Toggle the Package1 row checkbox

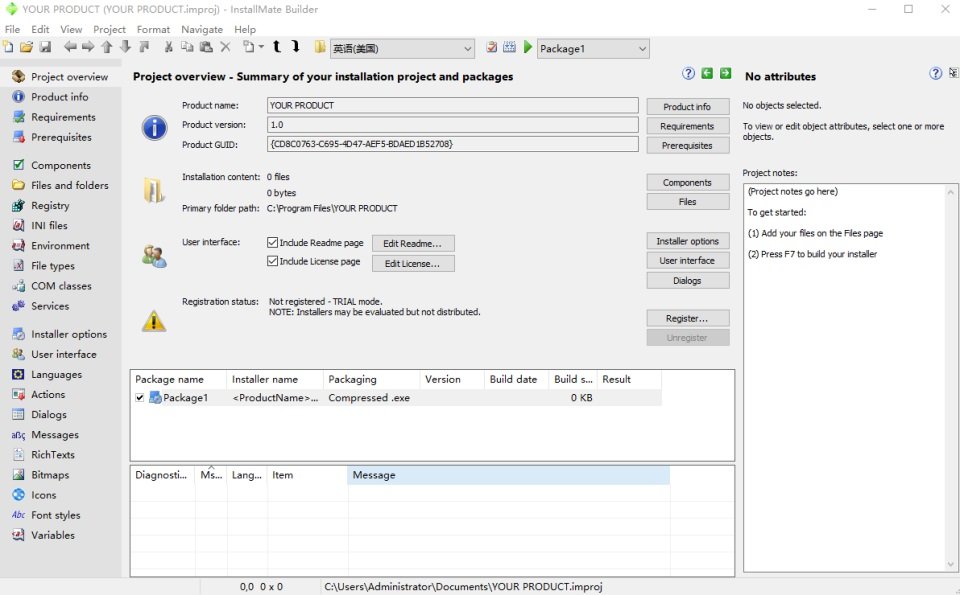tap(140, 398)
